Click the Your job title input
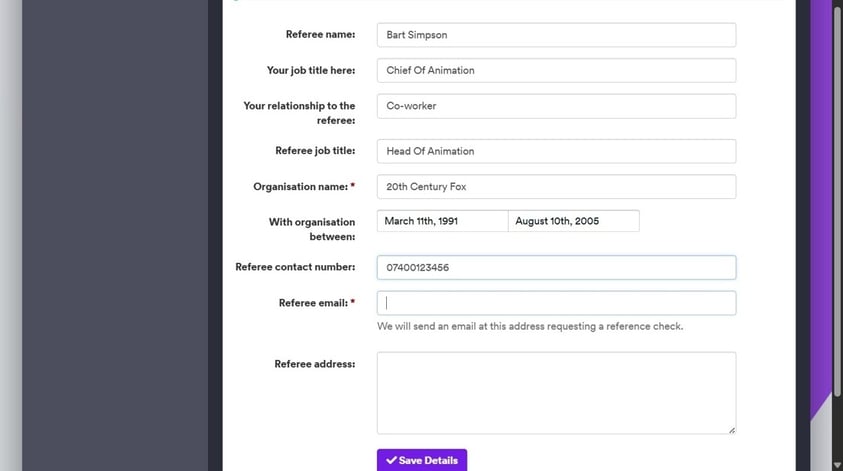 556,71
